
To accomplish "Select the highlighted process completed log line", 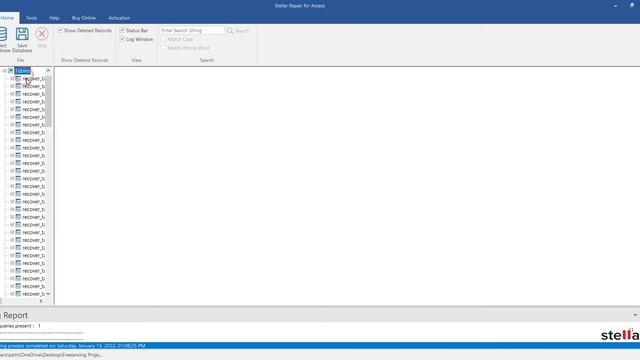I will point(320,346).
